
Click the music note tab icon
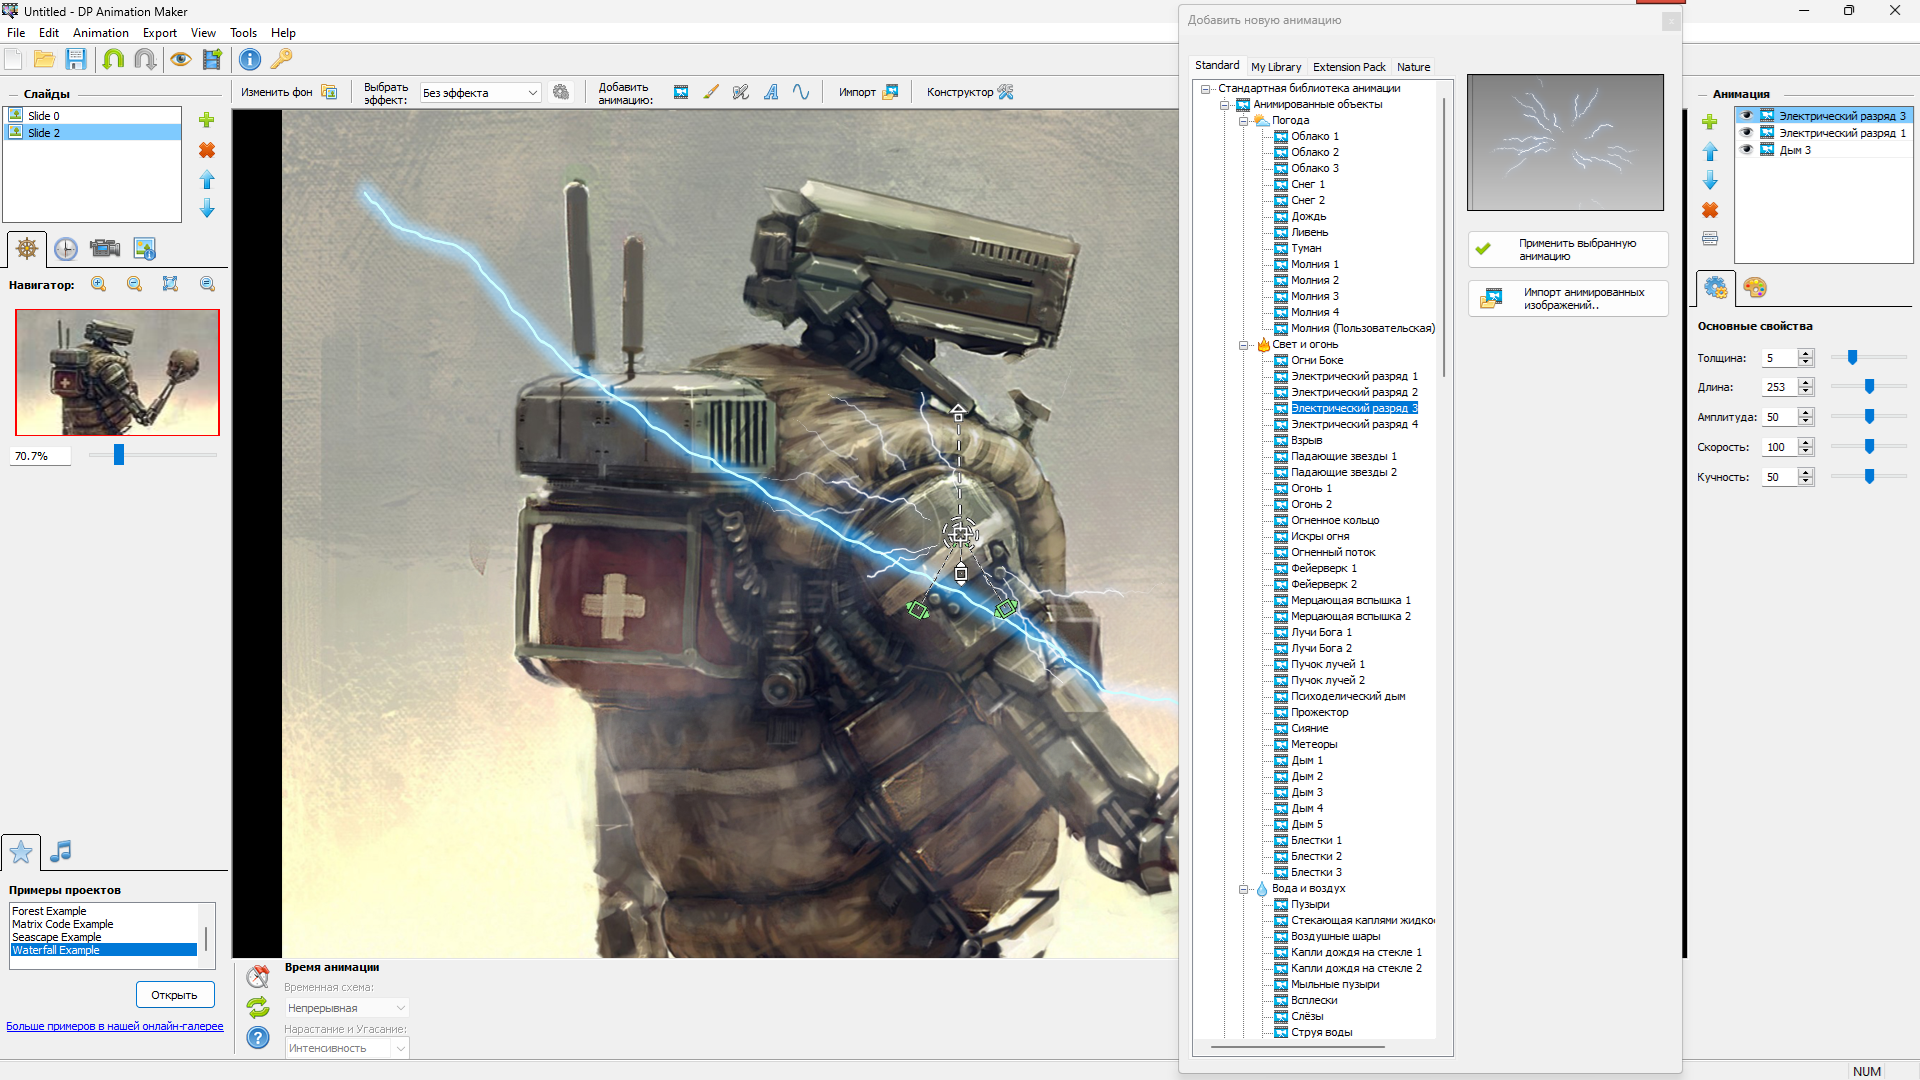tap(61, 852)
